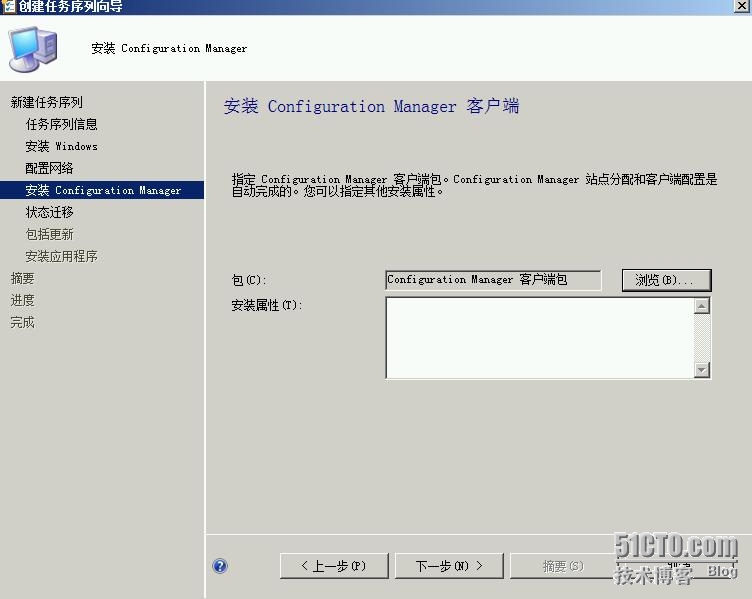Click the 包(C) package field

[493, 280]
